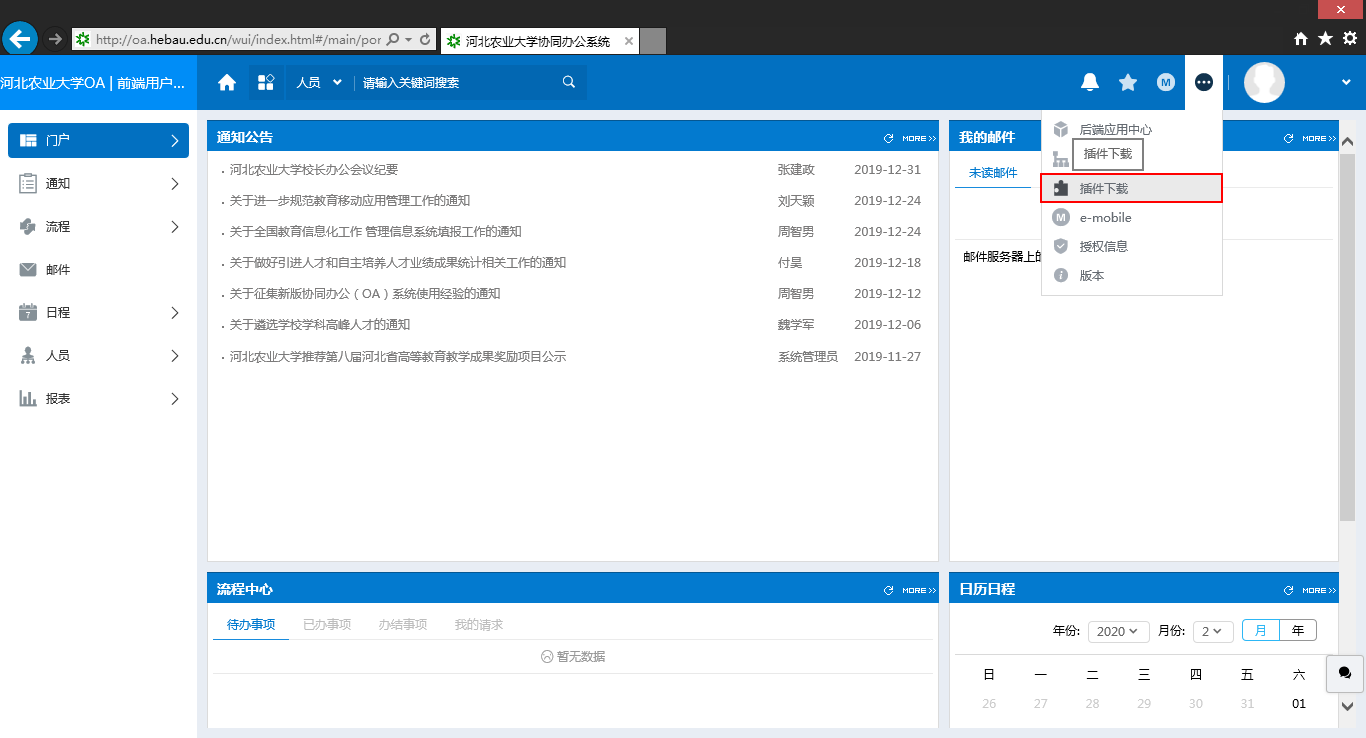Open 关于全国教育信息化工作 notice
Image resolution: width=1366 pixels, height=738 pixels.
pos(376,232)
